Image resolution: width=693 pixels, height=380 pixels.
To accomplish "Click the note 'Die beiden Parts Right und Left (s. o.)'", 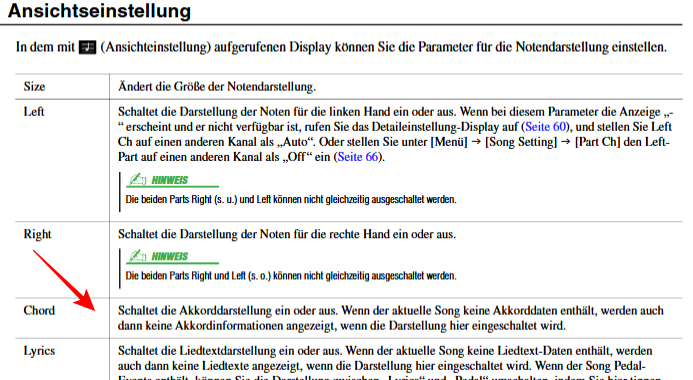I will [x=291, y=276].
